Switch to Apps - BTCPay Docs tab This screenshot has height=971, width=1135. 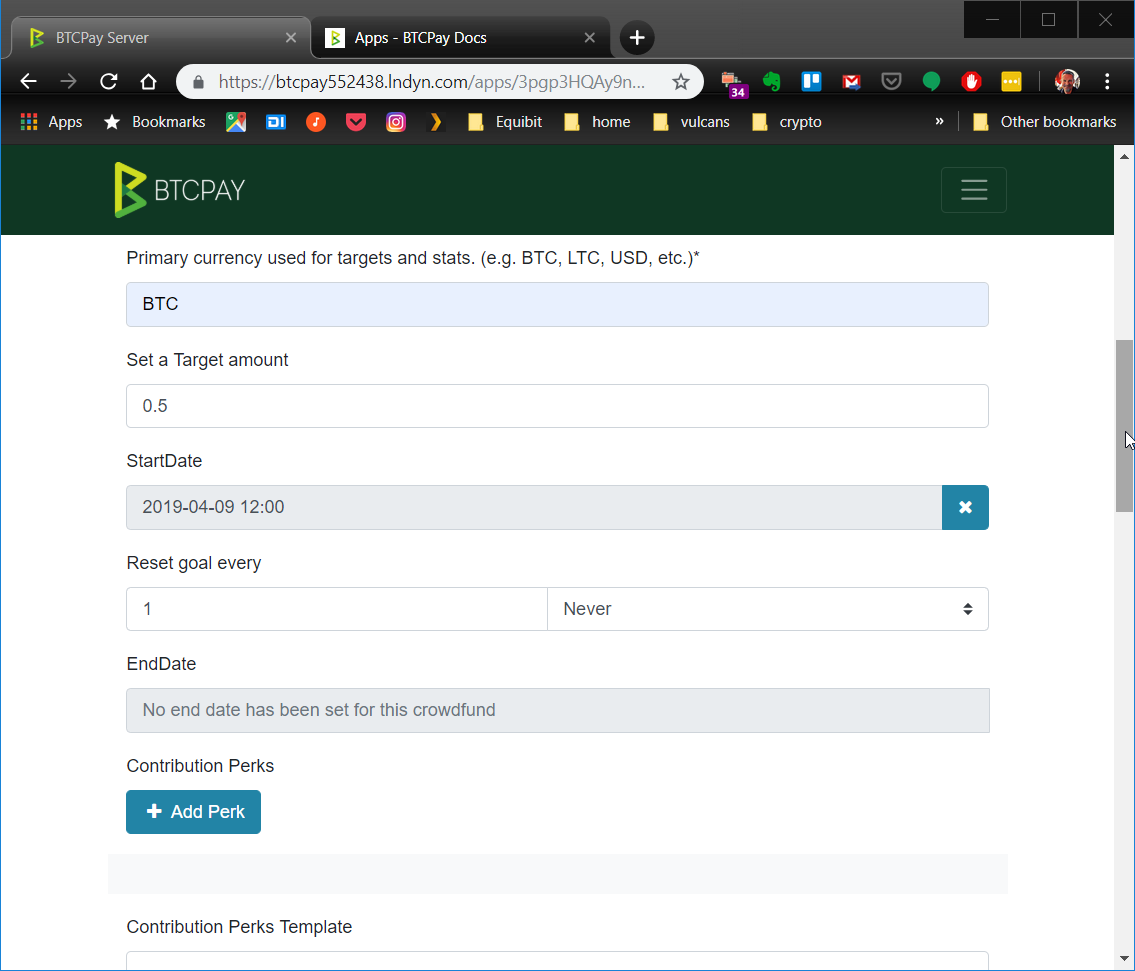tap(460, 38)
